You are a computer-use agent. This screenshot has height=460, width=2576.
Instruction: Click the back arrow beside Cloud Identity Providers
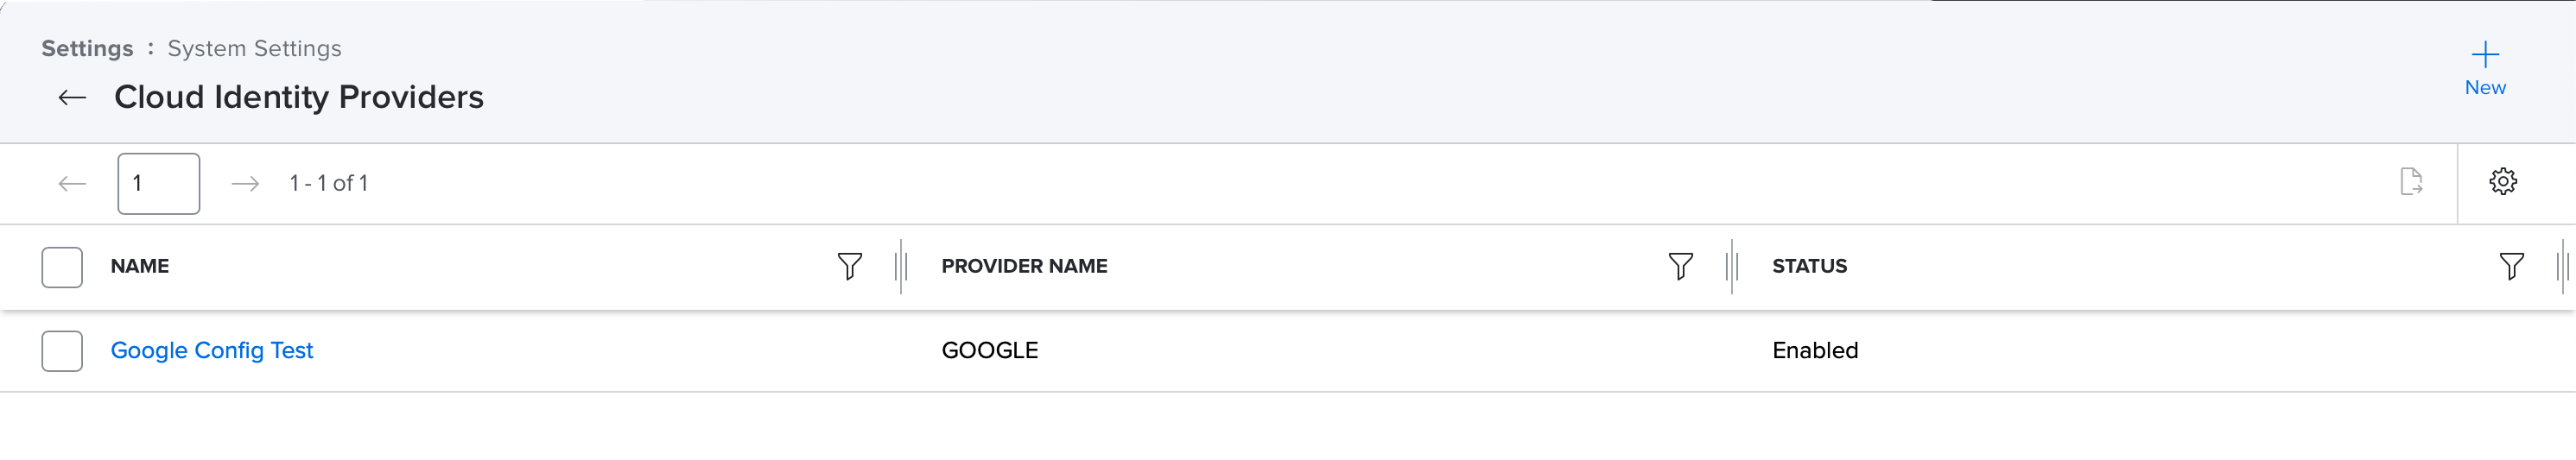point(72,97)
